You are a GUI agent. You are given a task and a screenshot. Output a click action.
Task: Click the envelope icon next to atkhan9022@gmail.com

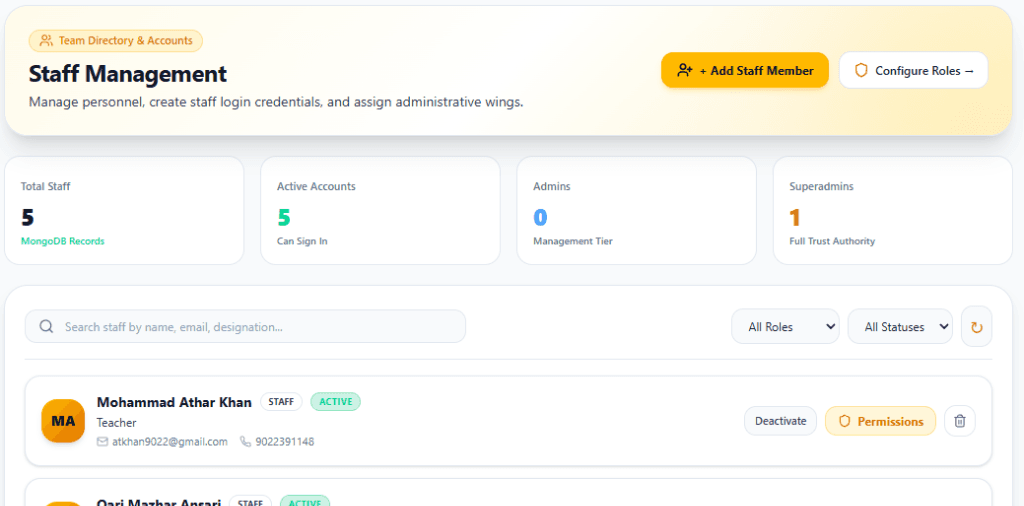[103, 442]
